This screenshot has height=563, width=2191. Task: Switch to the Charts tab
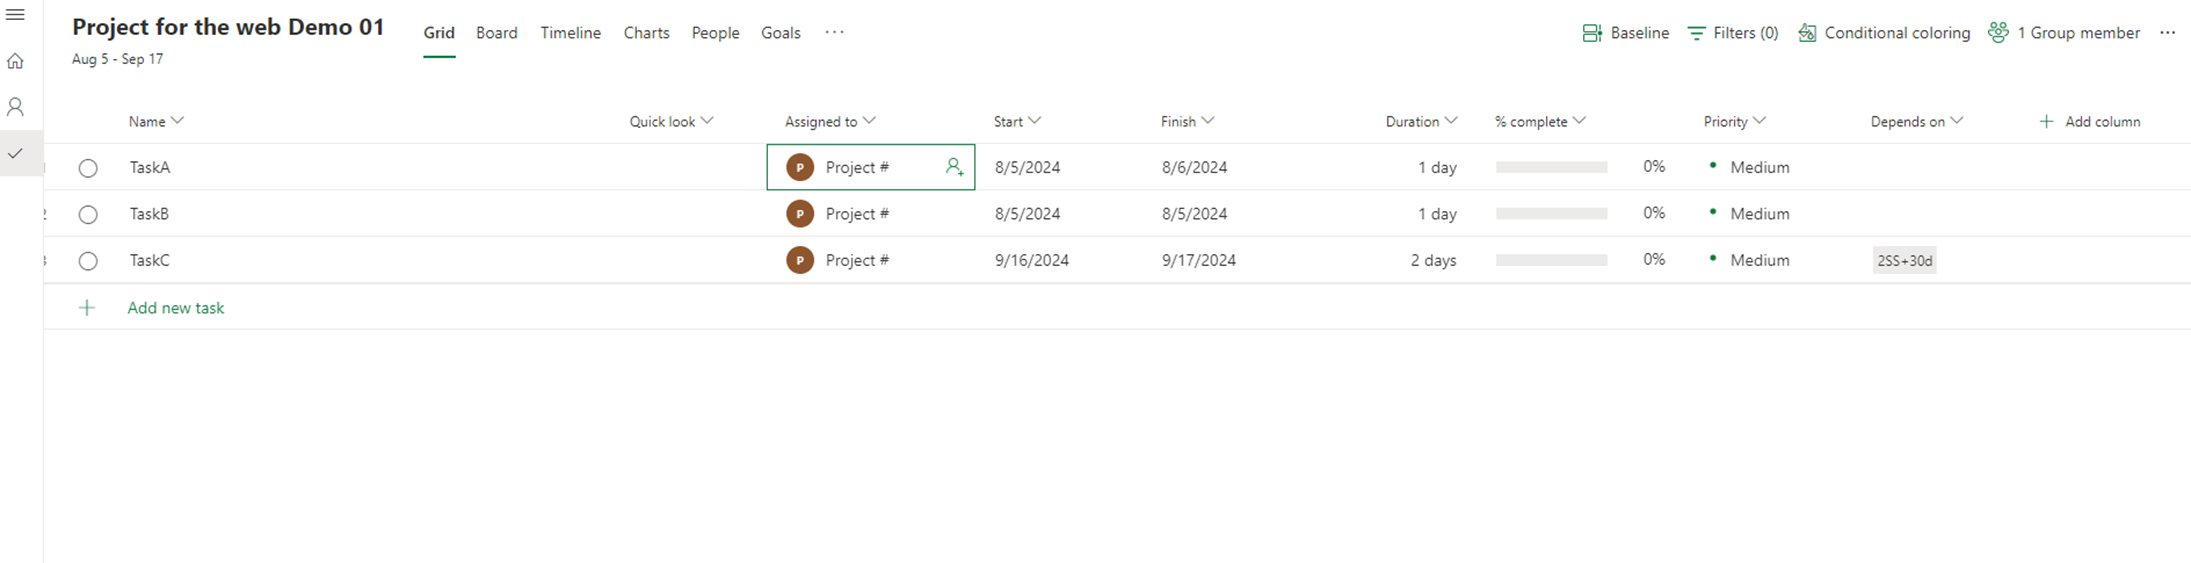click(646, 33)
